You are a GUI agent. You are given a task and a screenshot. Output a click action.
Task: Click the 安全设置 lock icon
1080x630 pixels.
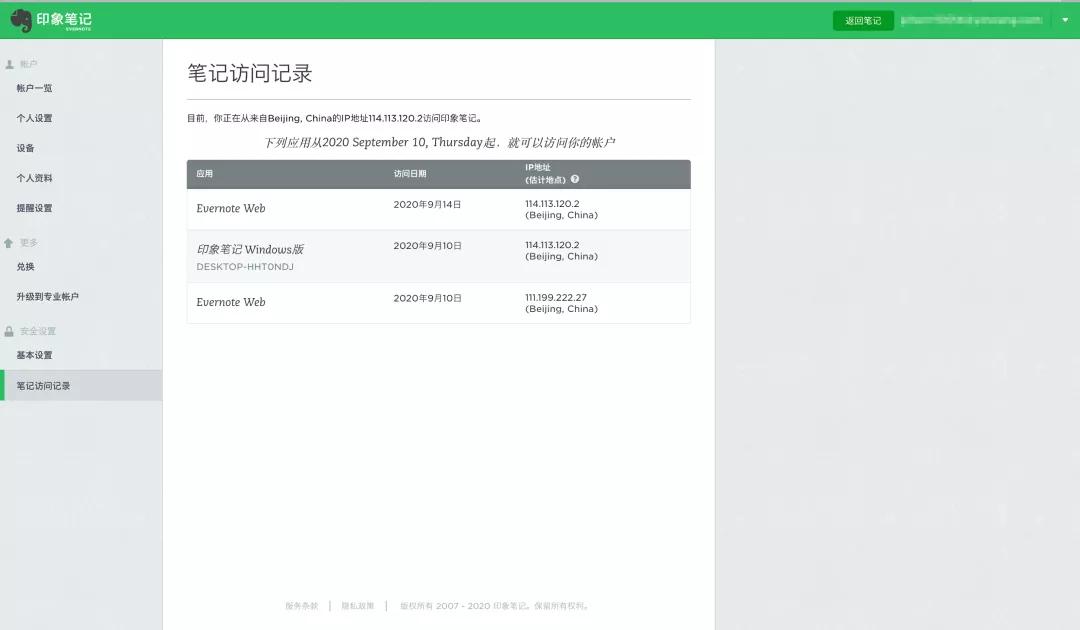click(9, 331)
